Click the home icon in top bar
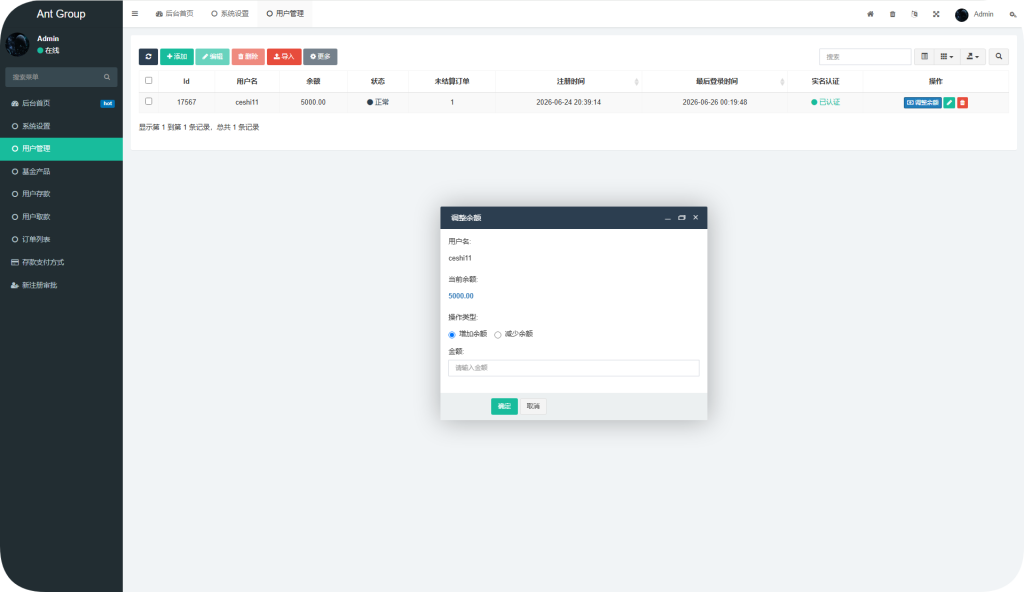This screenshot has height=592, width=1024. (x=870, y=14)
